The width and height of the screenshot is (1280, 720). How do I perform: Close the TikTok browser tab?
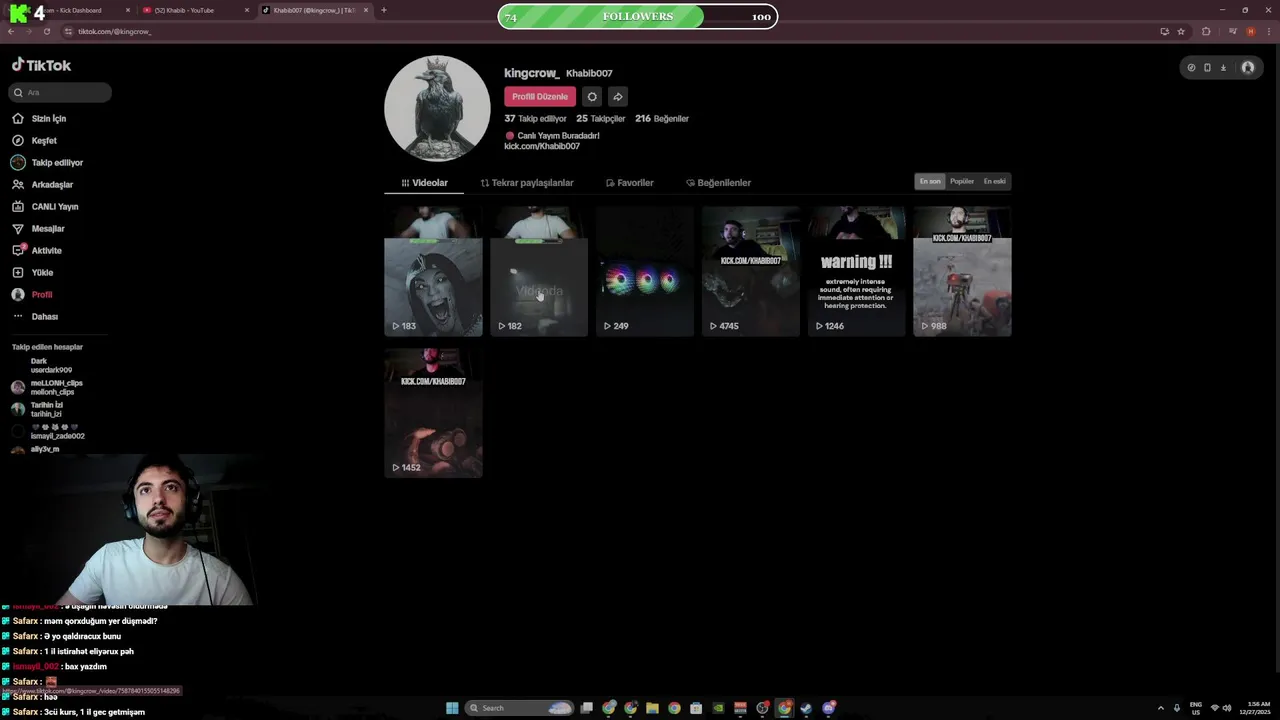pos(366,10)
